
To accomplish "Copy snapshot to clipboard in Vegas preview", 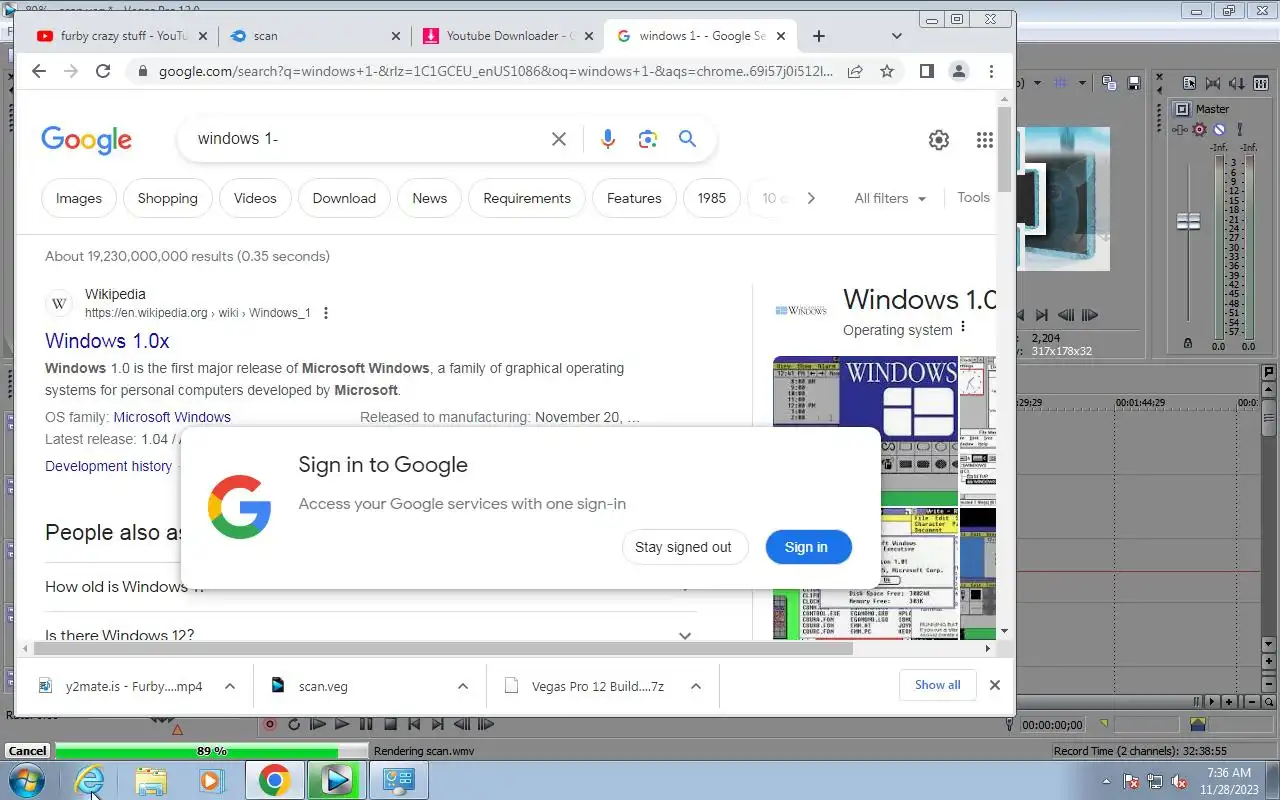I will tap(1109, 83).
